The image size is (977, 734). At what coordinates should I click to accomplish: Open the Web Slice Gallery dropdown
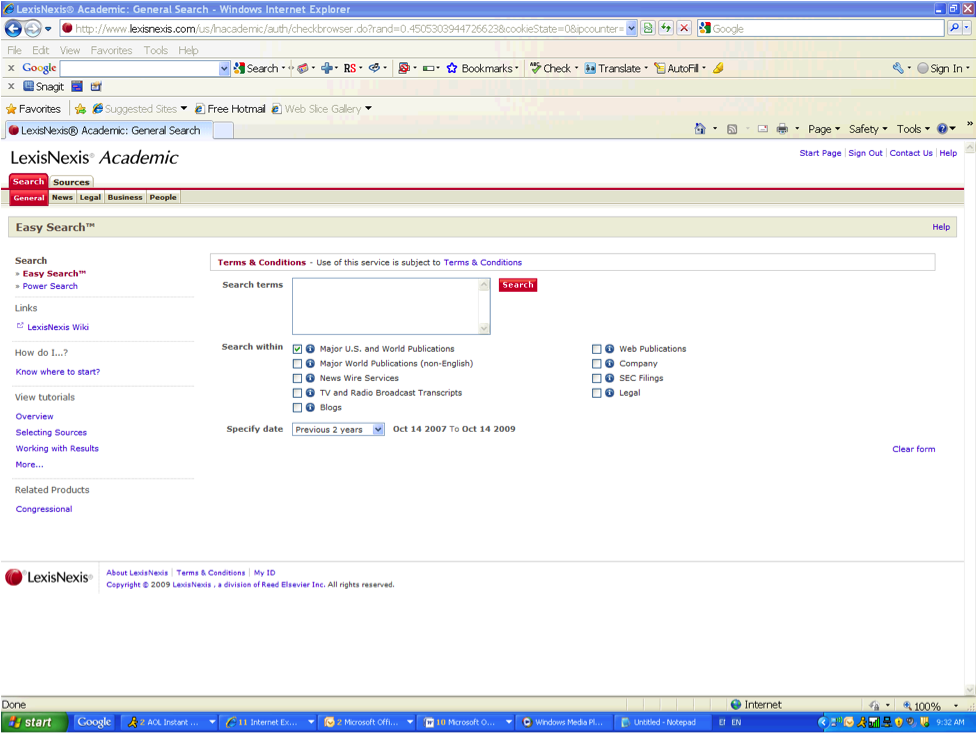point(368,109)
